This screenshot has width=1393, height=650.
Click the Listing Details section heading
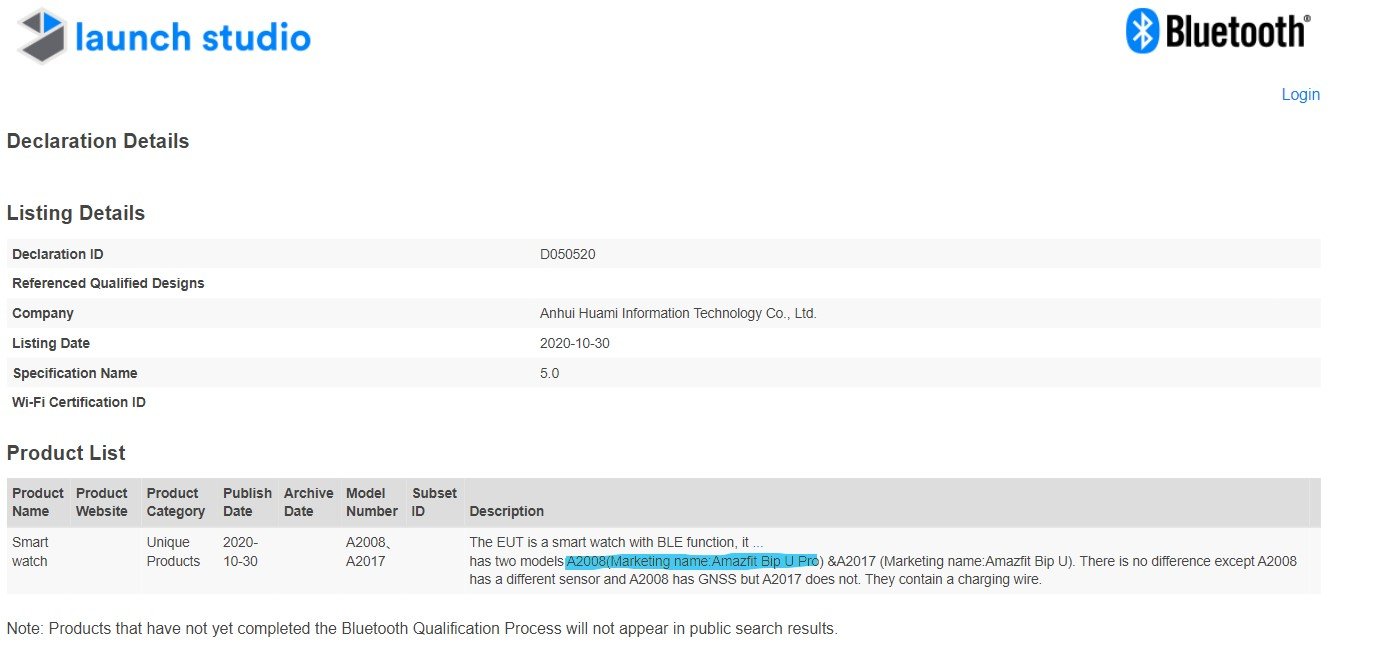pos(76,212)
